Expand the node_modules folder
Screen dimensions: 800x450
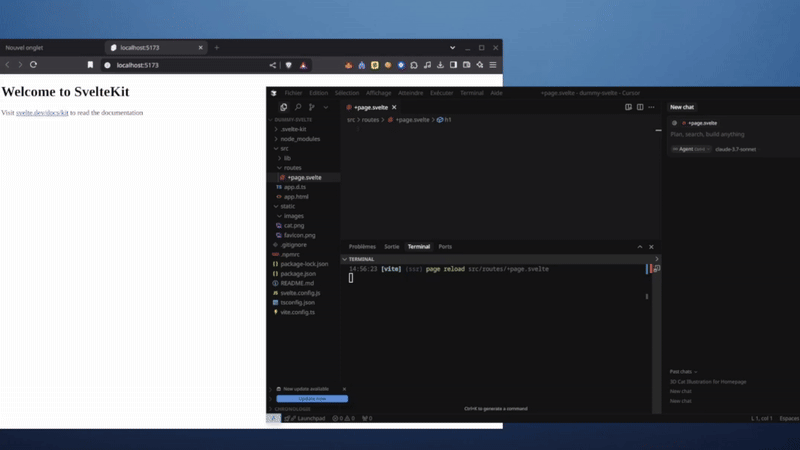pyautogui.click(x=300, y=139)
